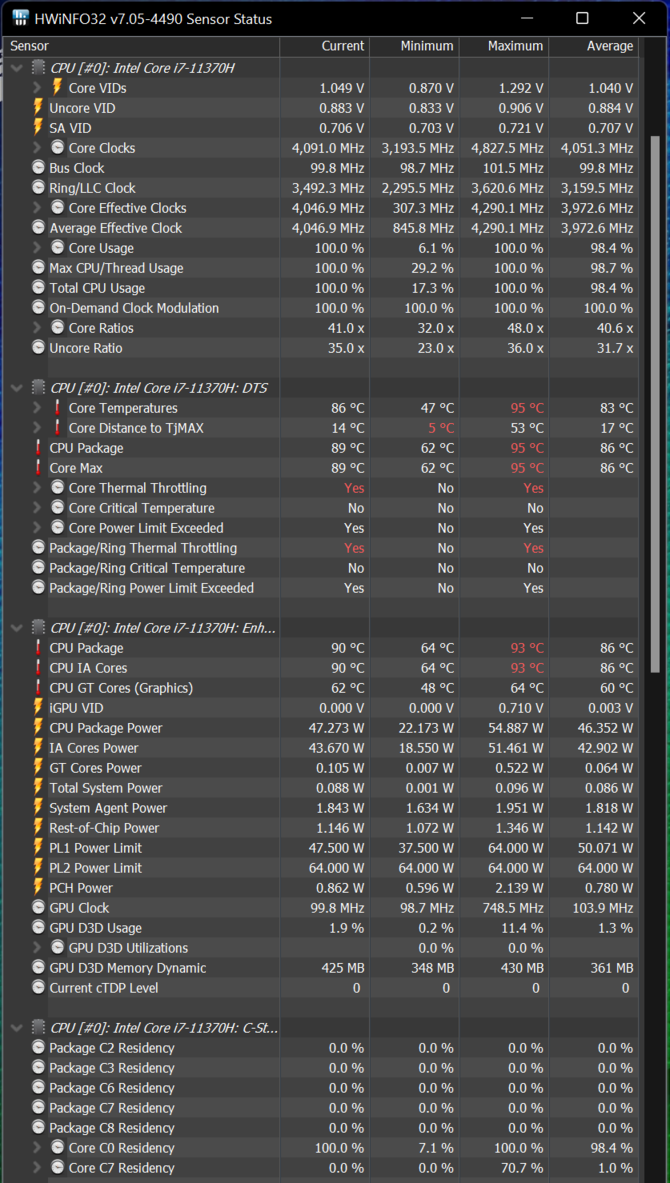Expand the Core Ratios row
Screen dimensions: 670x1183
tap(37, 327)
